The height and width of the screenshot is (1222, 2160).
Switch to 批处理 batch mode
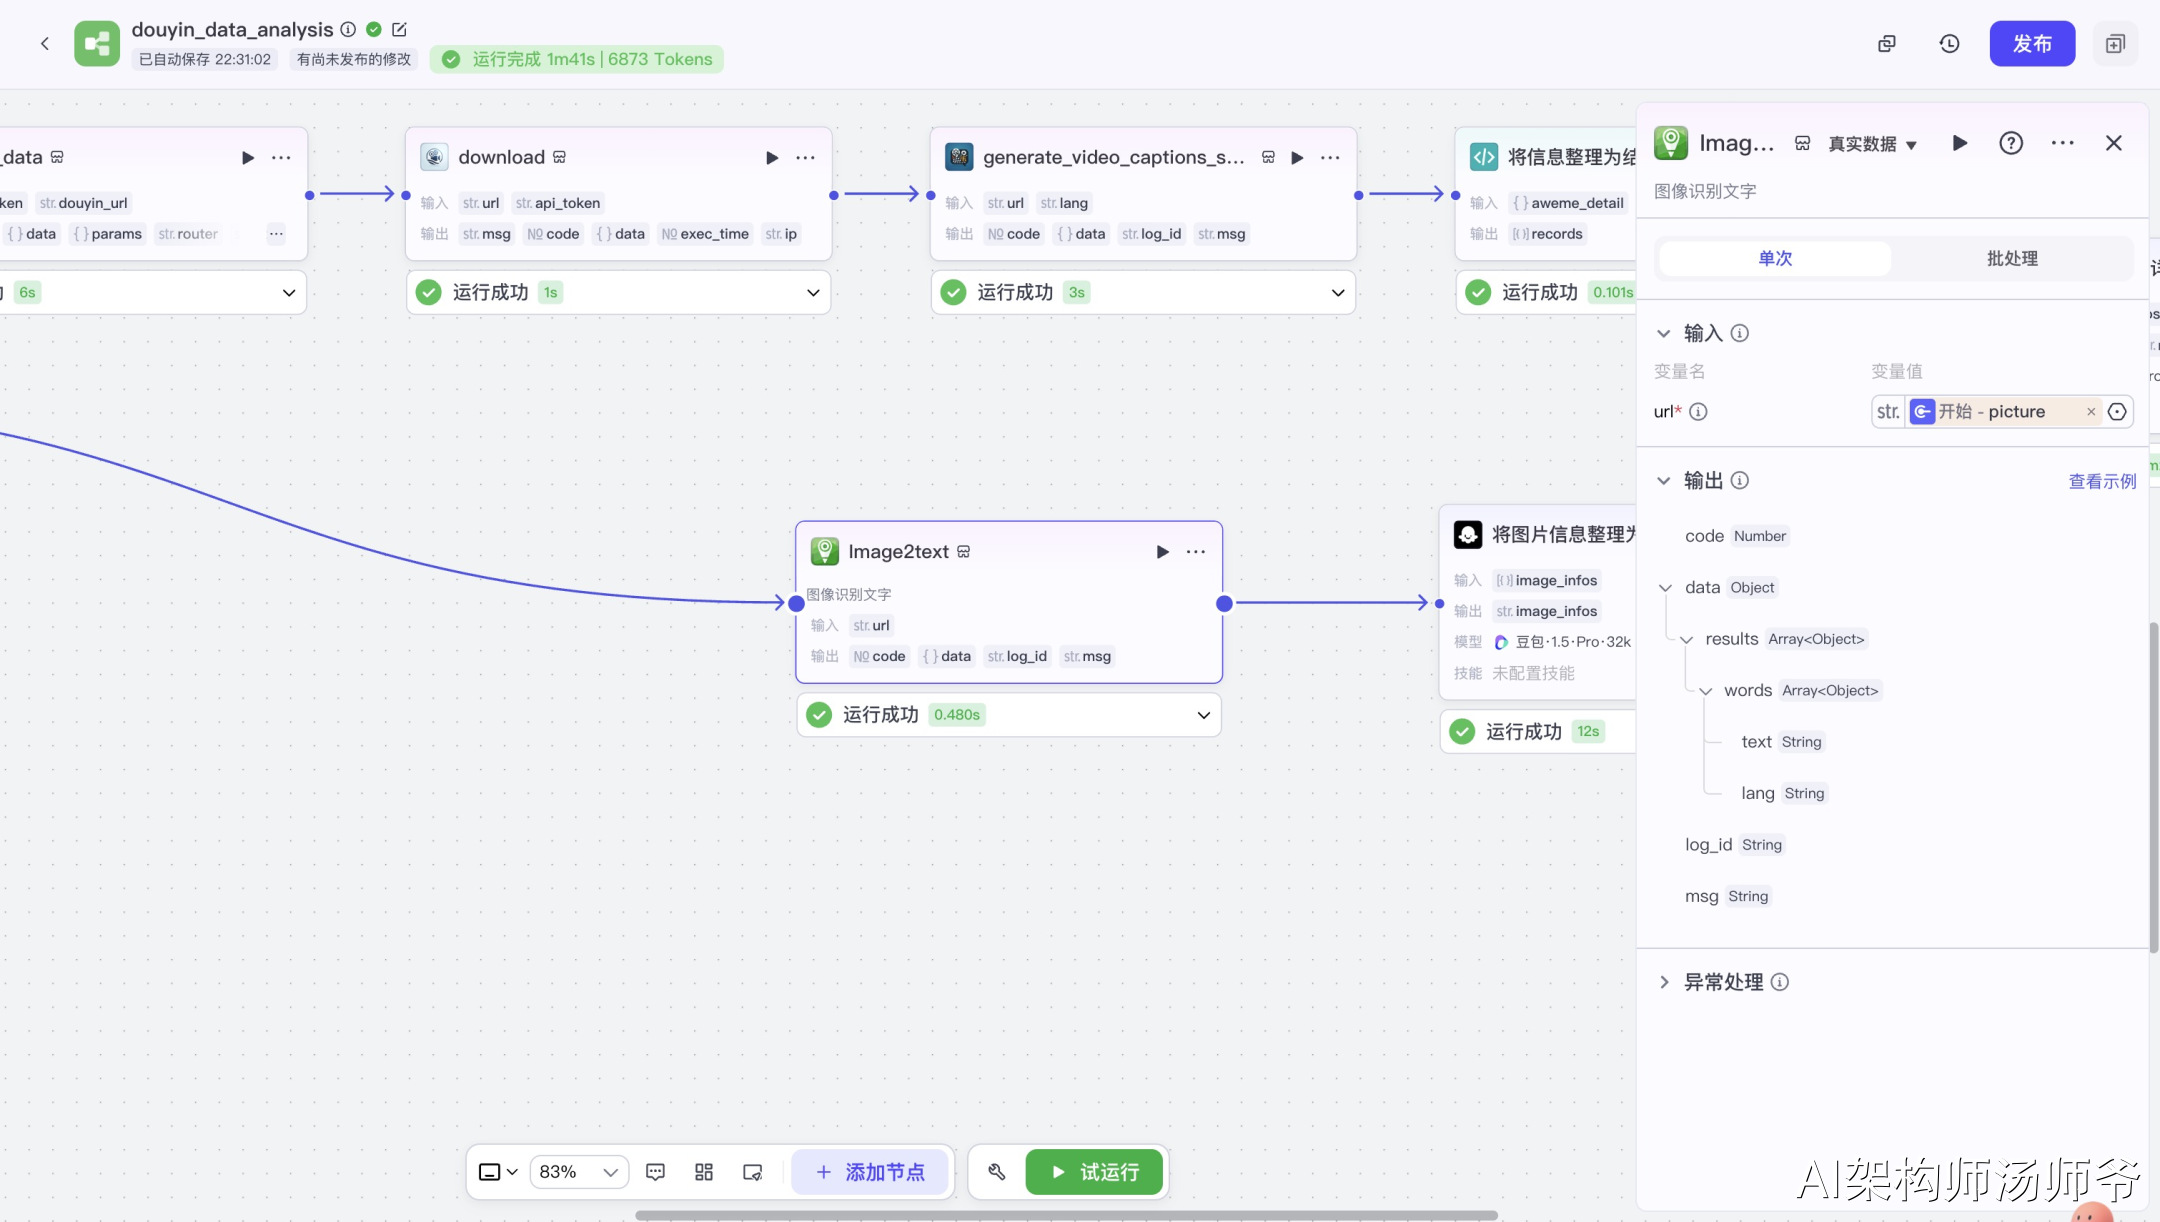[2011, 258]
